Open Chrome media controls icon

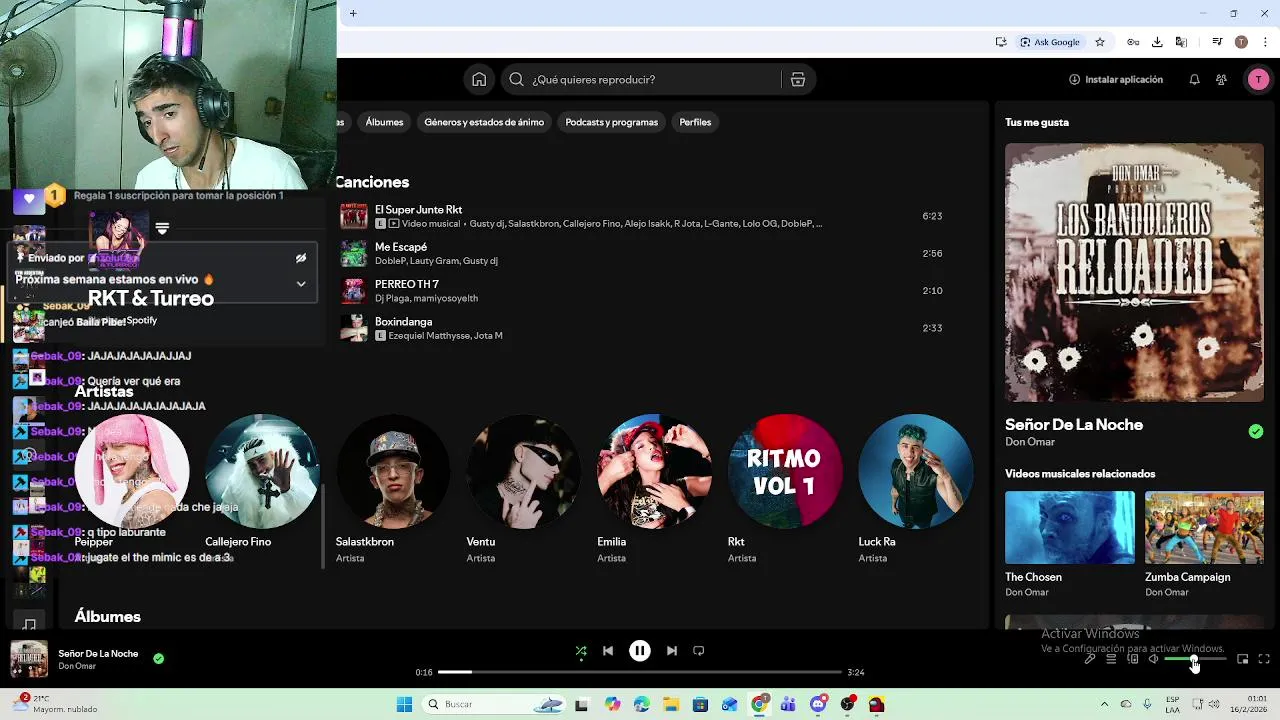tap(1217, 42)
